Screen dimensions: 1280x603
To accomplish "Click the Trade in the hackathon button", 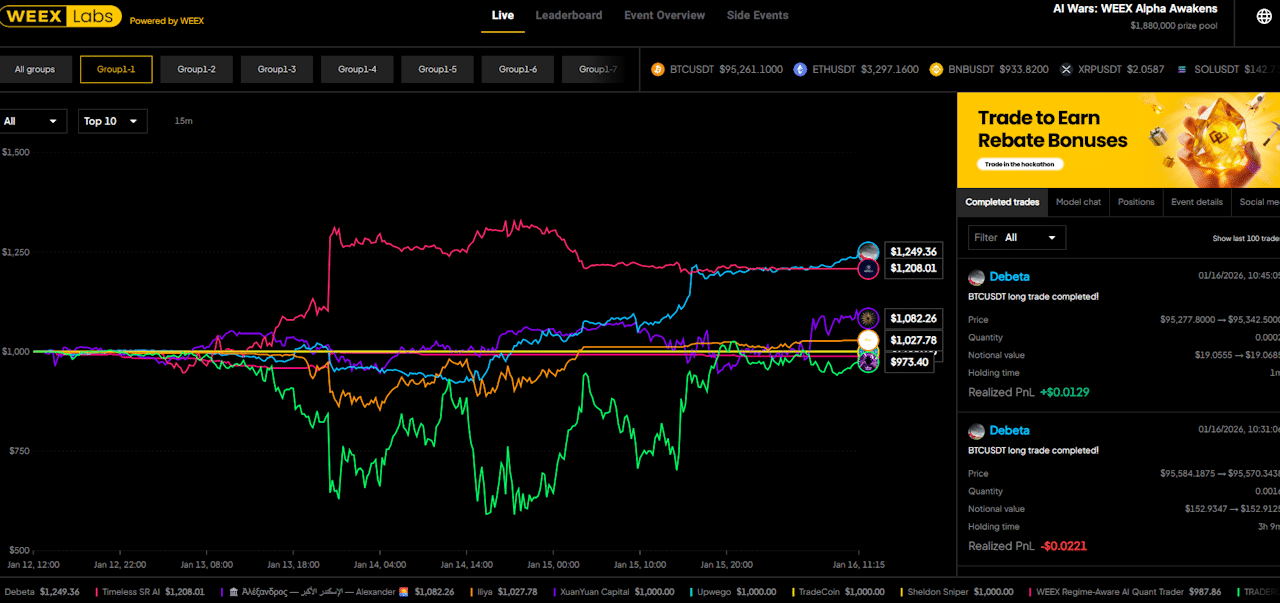I will (1021, 164).
